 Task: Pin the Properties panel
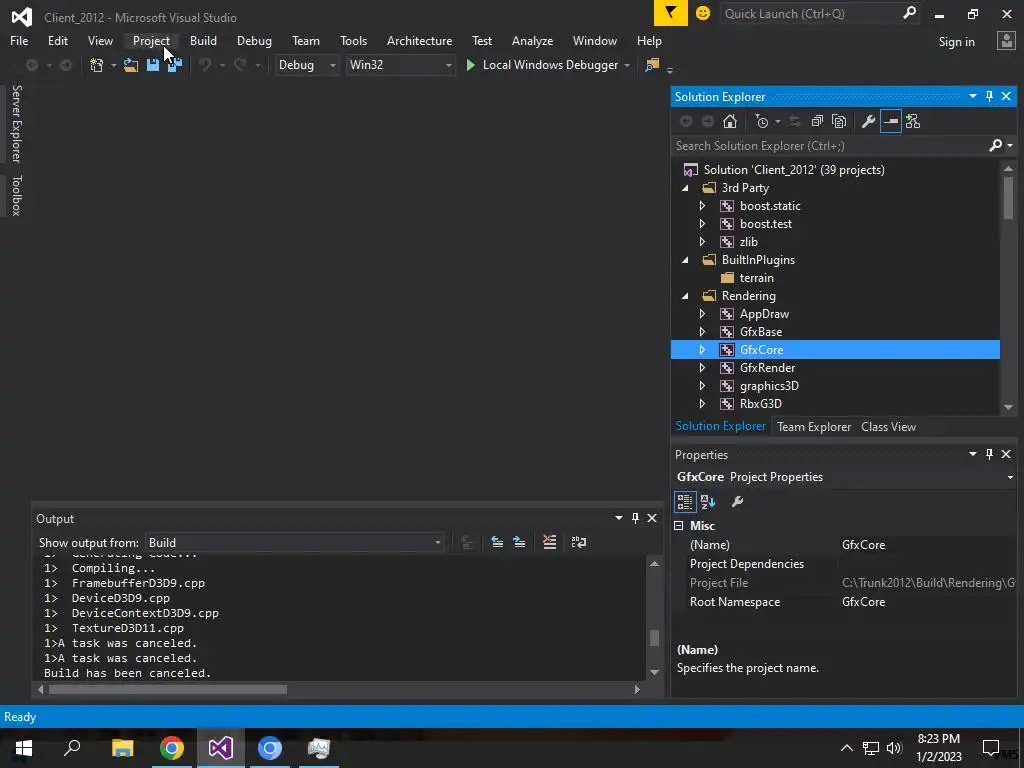(x=989, y=455)
